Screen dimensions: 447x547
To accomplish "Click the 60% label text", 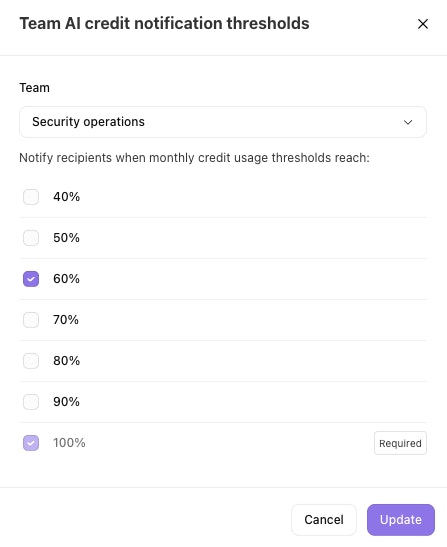I will coord(66,279).
